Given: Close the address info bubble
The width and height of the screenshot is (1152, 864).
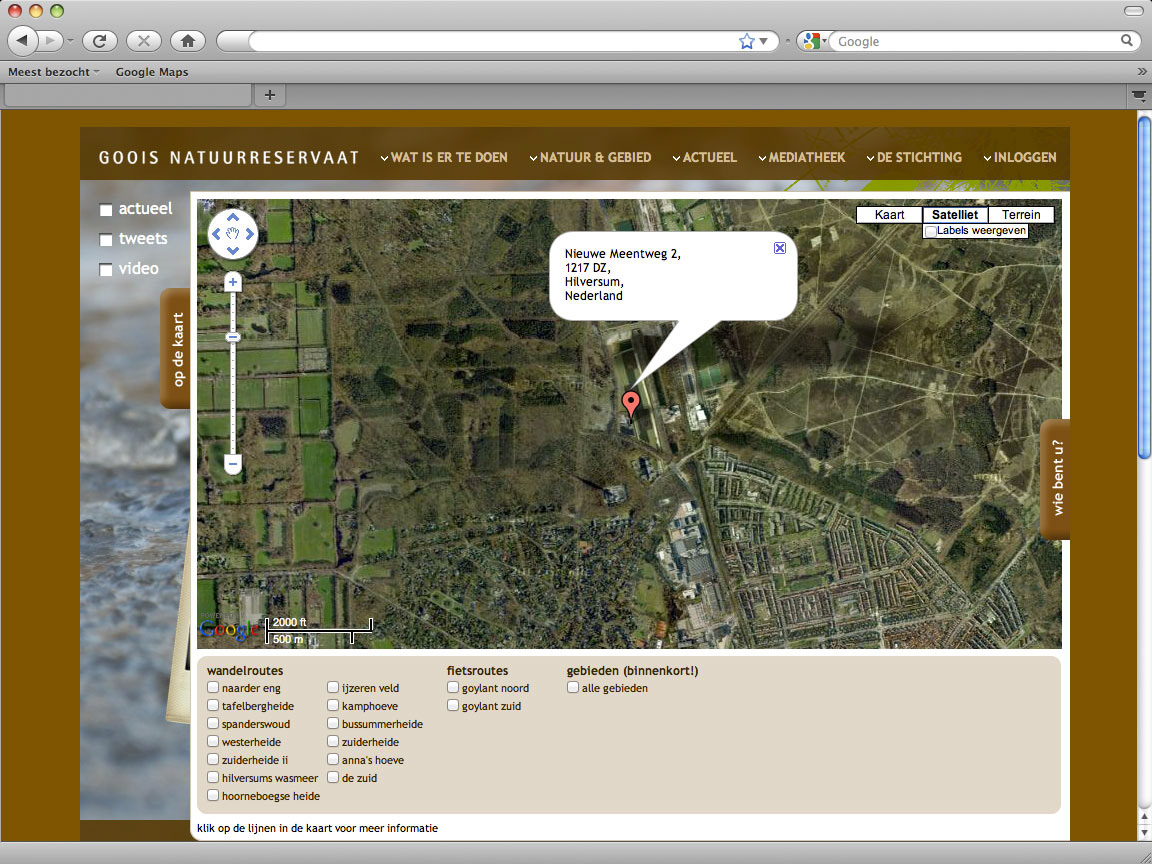Looking at the screenshot, I should point(780,248).
